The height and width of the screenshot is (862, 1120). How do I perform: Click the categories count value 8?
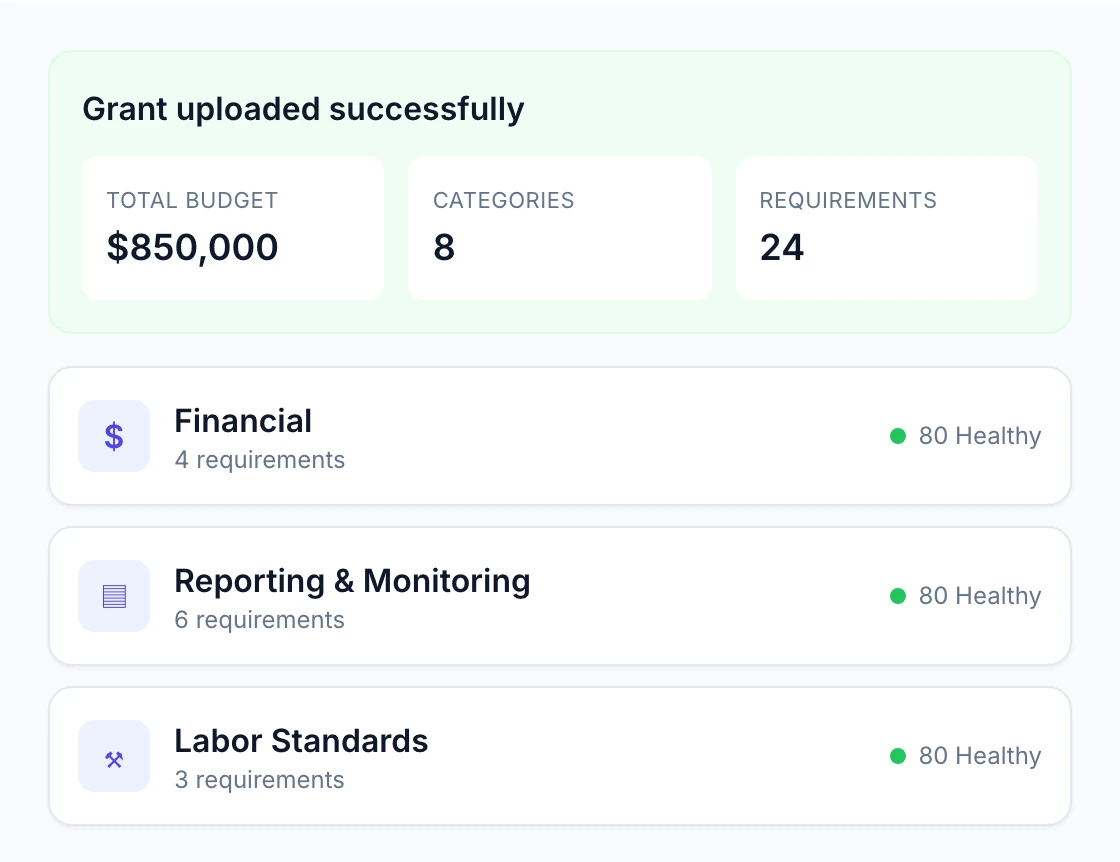pos(444,247)
